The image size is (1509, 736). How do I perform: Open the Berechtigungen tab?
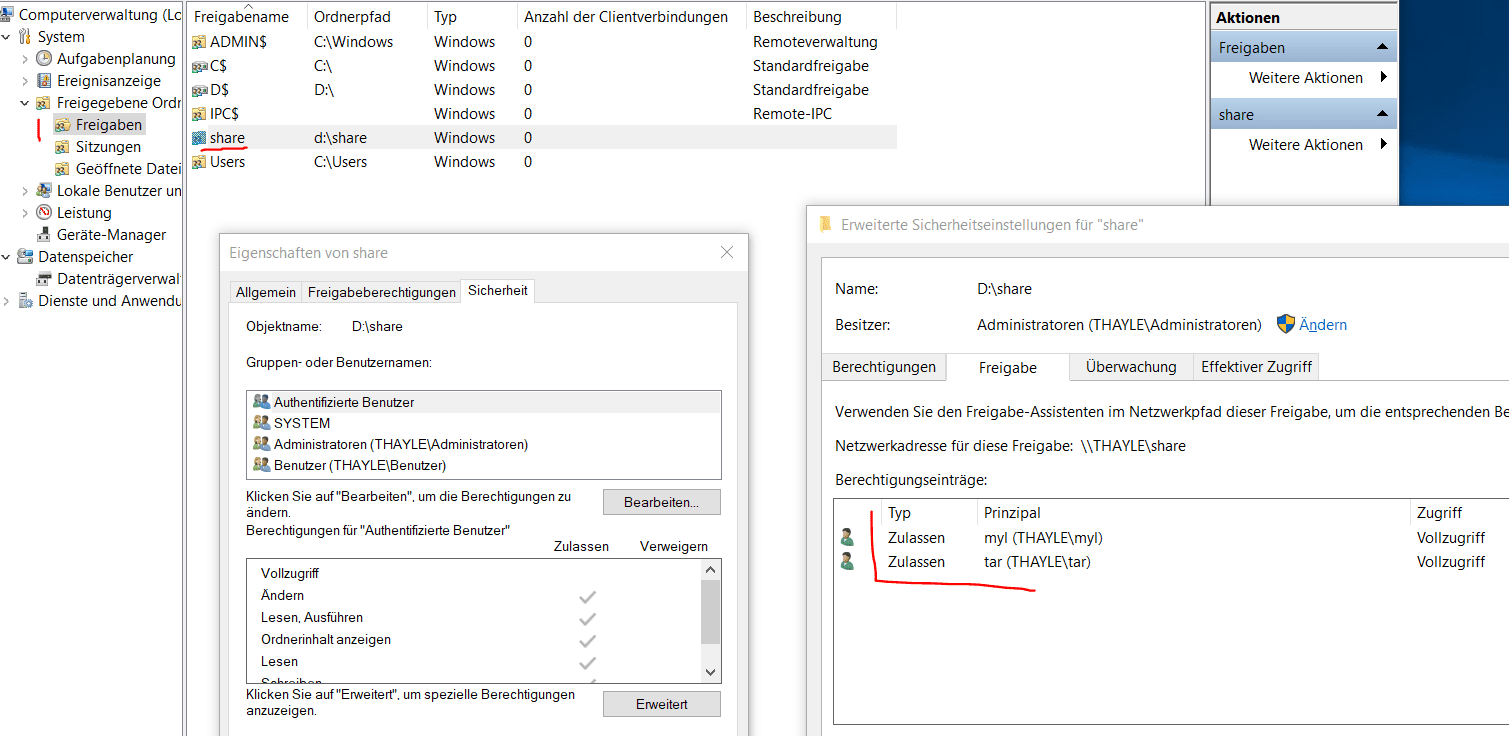(x=884, y=367)
